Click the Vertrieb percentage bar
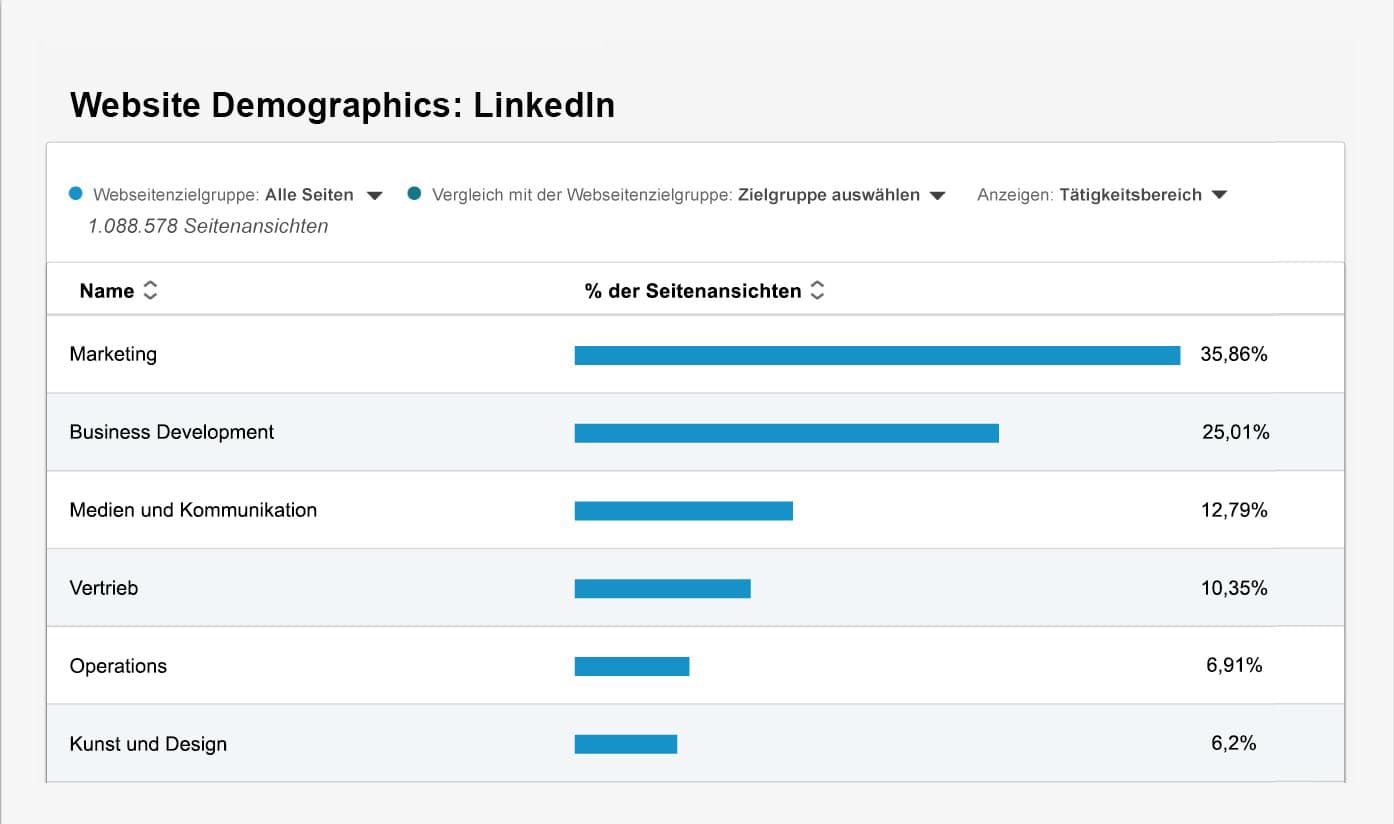1394x824 pixels. click(662, 589)
